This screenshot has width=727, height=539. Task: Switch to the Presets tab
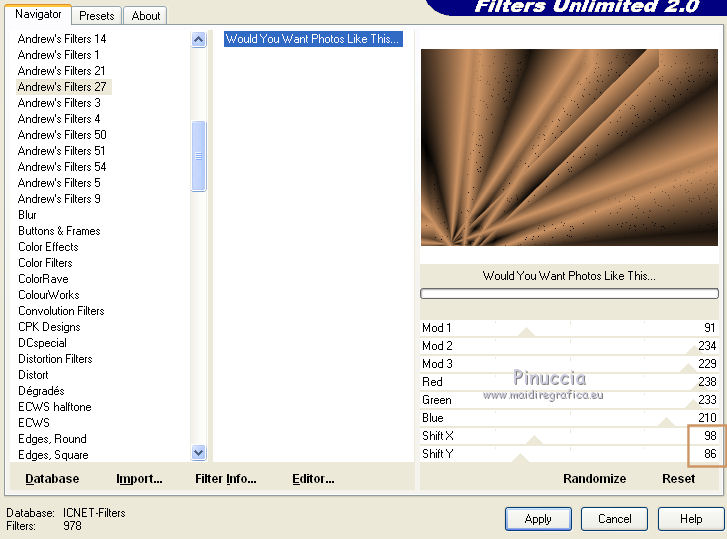pyautogui.click(x=96, y=16)
